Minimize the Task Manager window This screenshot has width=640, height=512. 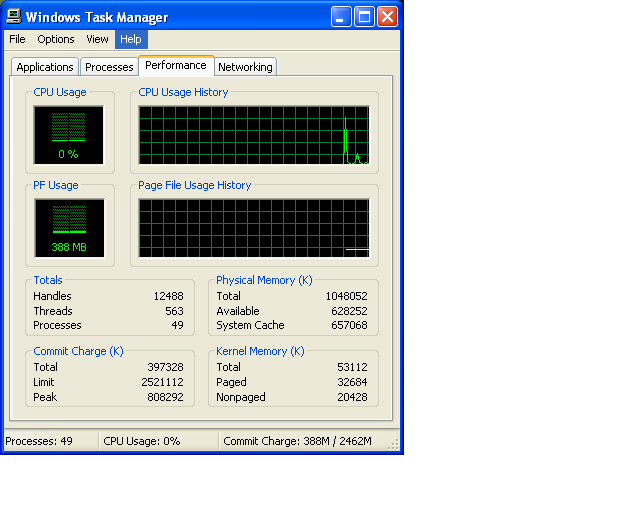click(341, 17)
